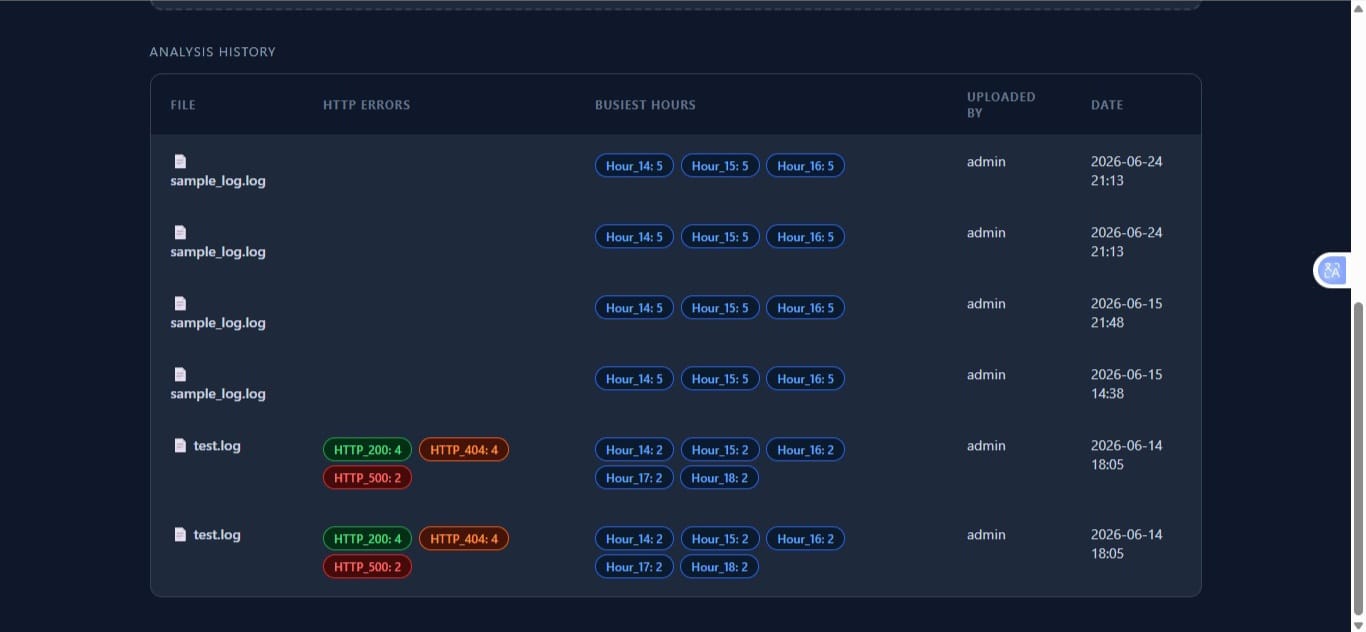Select Hour_16: 5 badge in the 21:48 row
Viewport: 1366px width, 632px height.
click(805, 308)
